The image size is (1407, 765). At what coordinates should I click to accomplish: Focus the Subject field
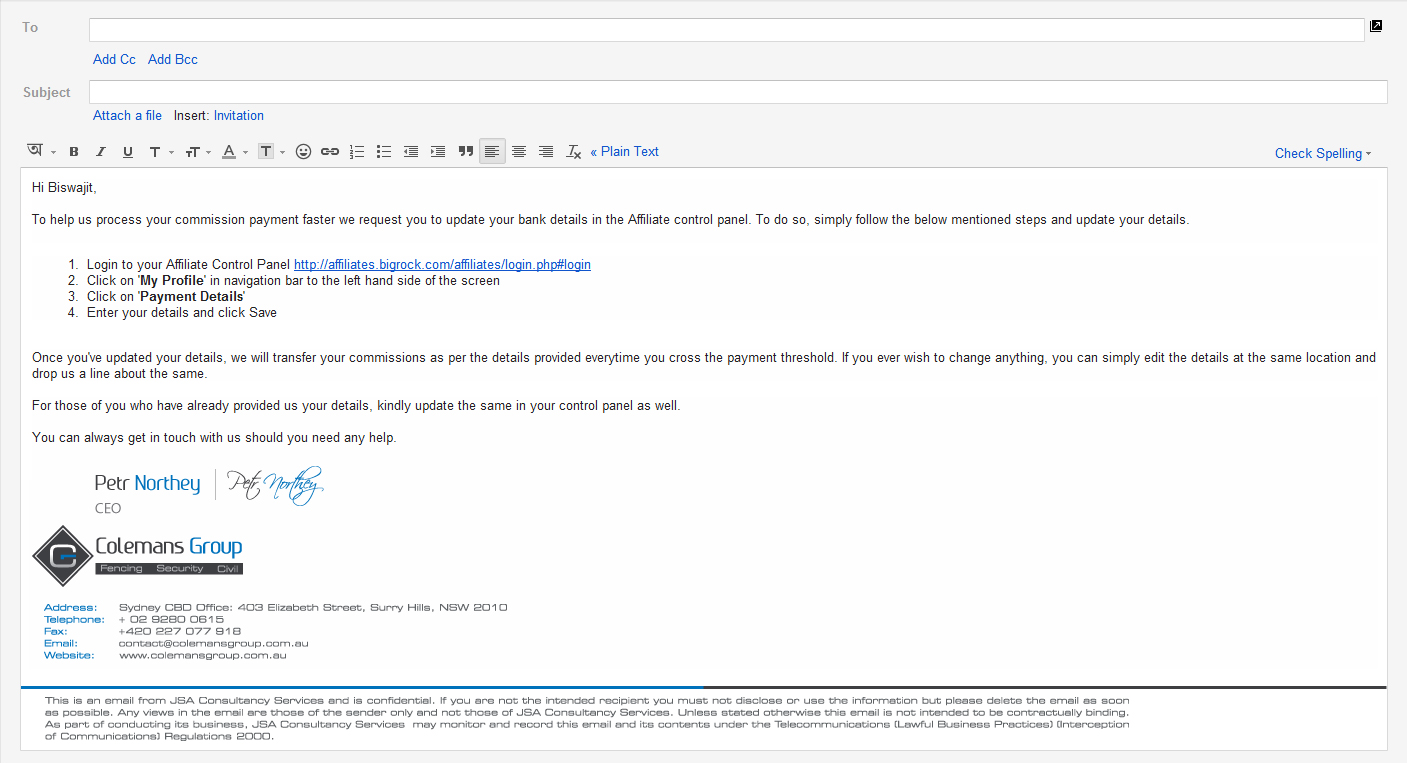coord(738,92)
